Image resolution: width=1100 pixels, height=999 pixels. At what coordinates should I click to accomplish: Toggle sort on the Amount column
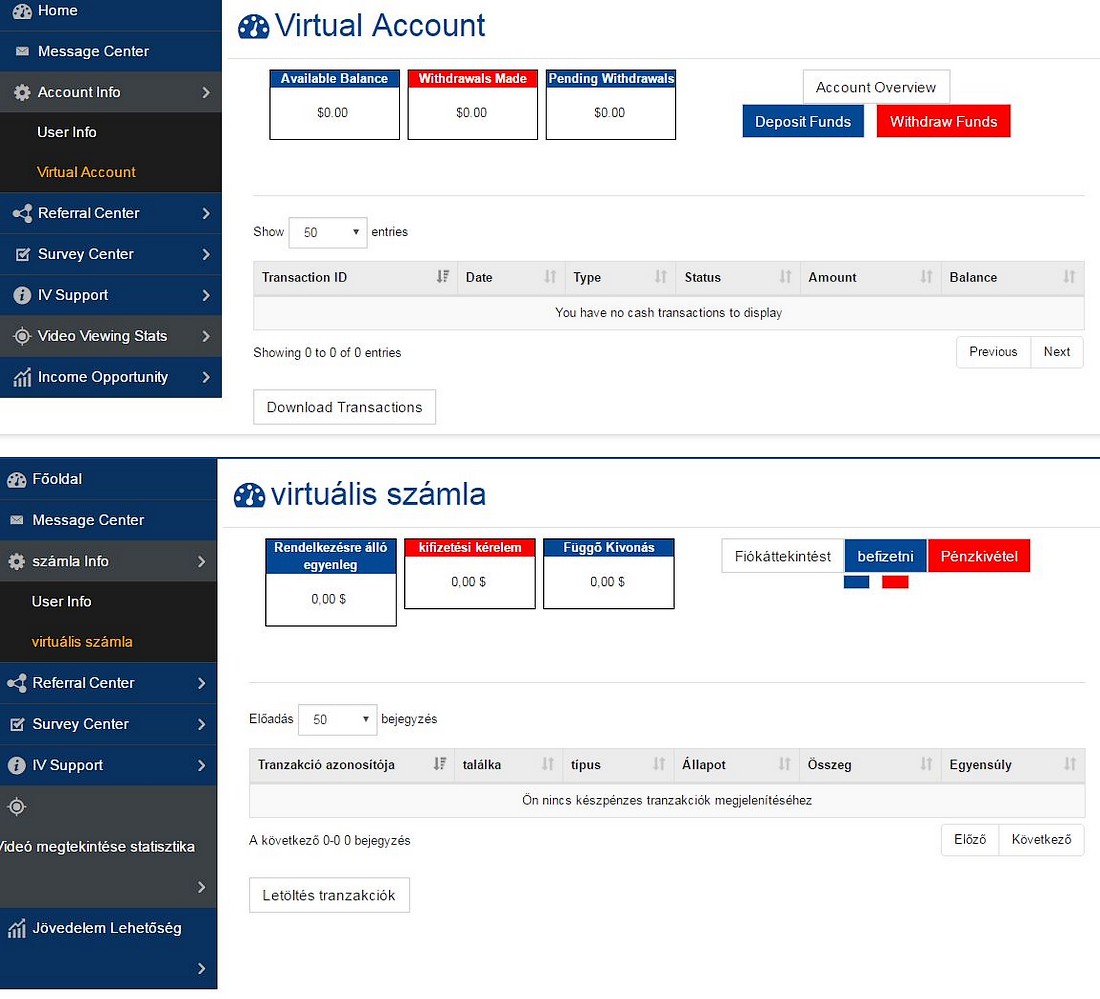pyautogui.click(x=926, y=277)
